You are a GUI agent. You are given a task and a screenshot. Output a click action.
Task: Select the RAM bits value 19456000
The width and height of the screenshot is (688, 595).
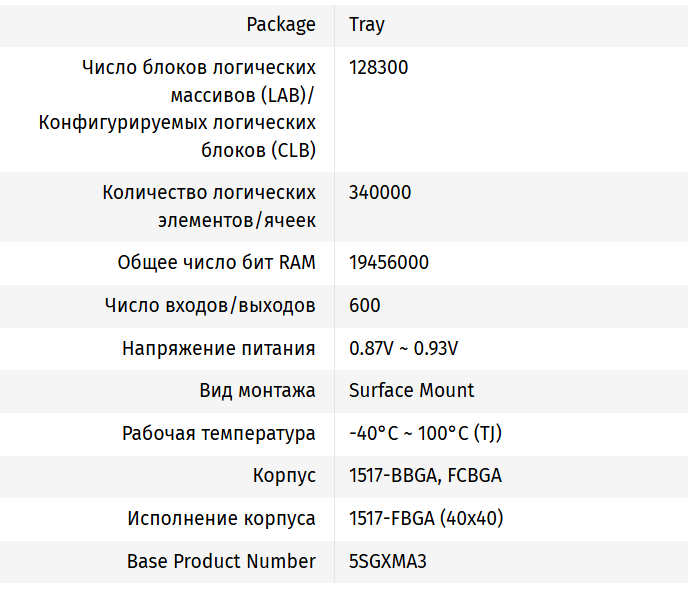pyautogui.click(x=389, y=263)
